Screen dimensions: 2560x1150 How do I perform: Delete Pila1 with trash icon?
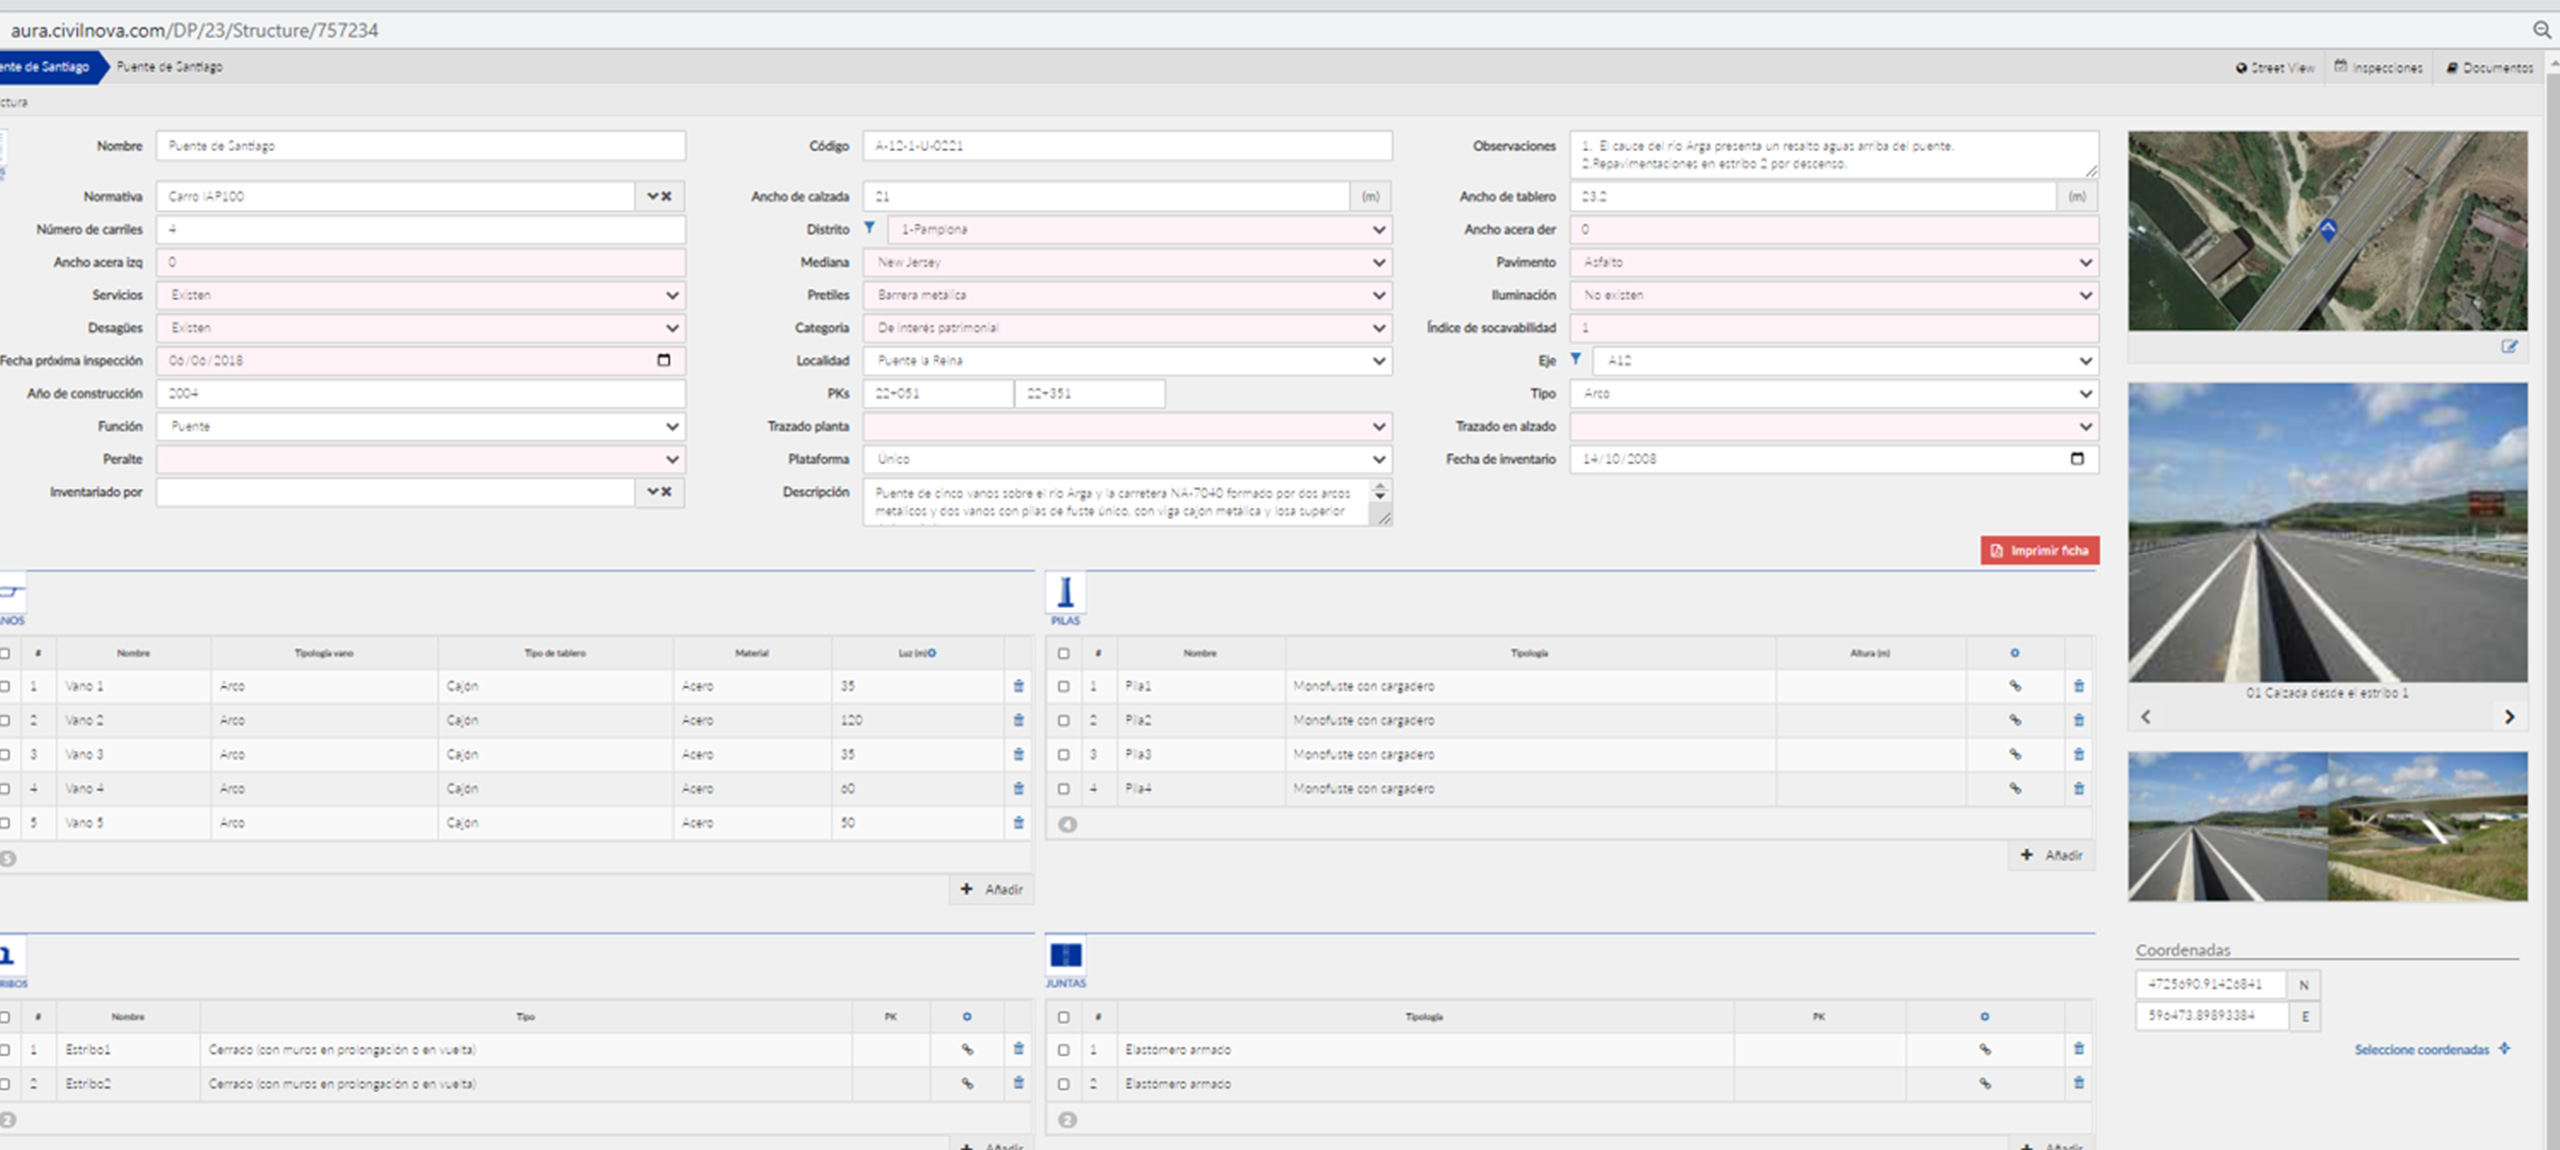tap(2079, 686)
